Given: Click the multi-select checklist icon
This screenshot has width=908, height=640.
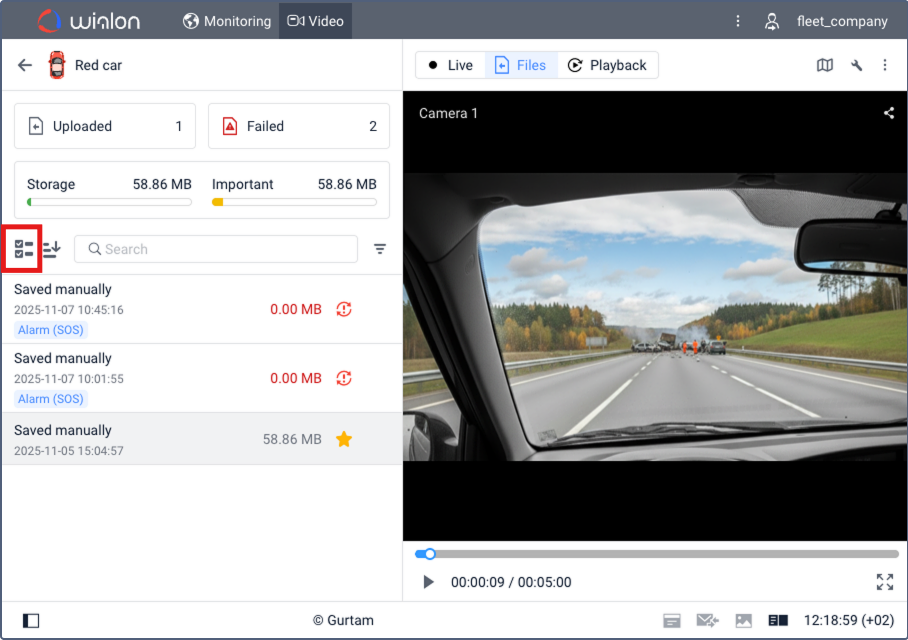Looking at the screenshot, I should [x=24, y=249].
